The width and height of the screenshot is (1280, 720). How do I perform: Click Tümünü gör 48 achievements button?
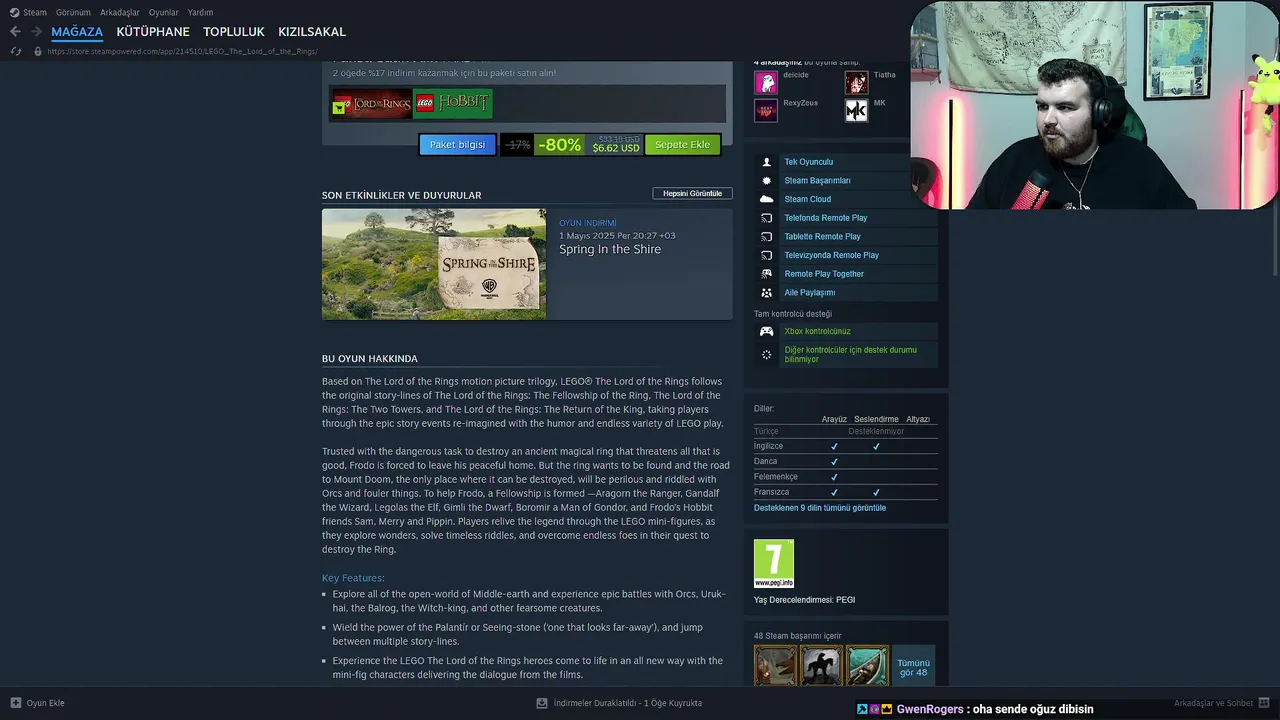click(x=913, y=667)
